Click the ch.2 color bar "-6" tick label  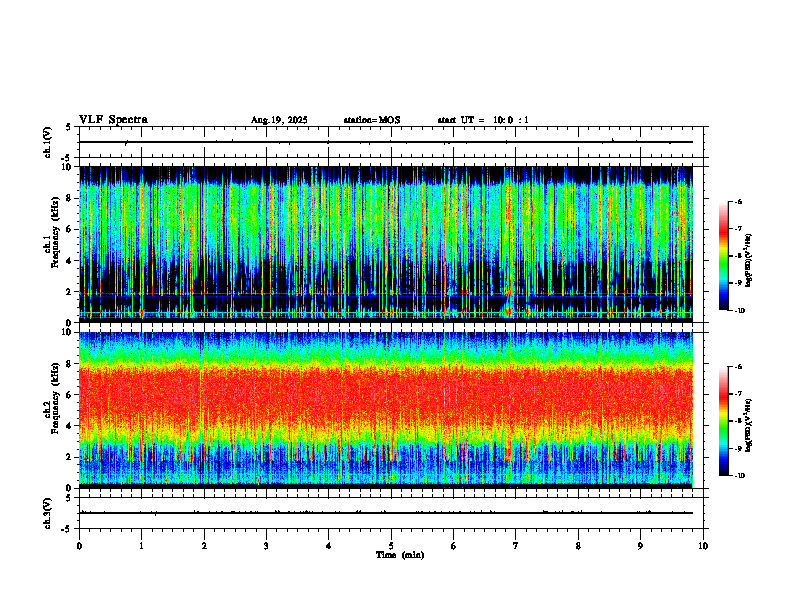coord(738,367)
